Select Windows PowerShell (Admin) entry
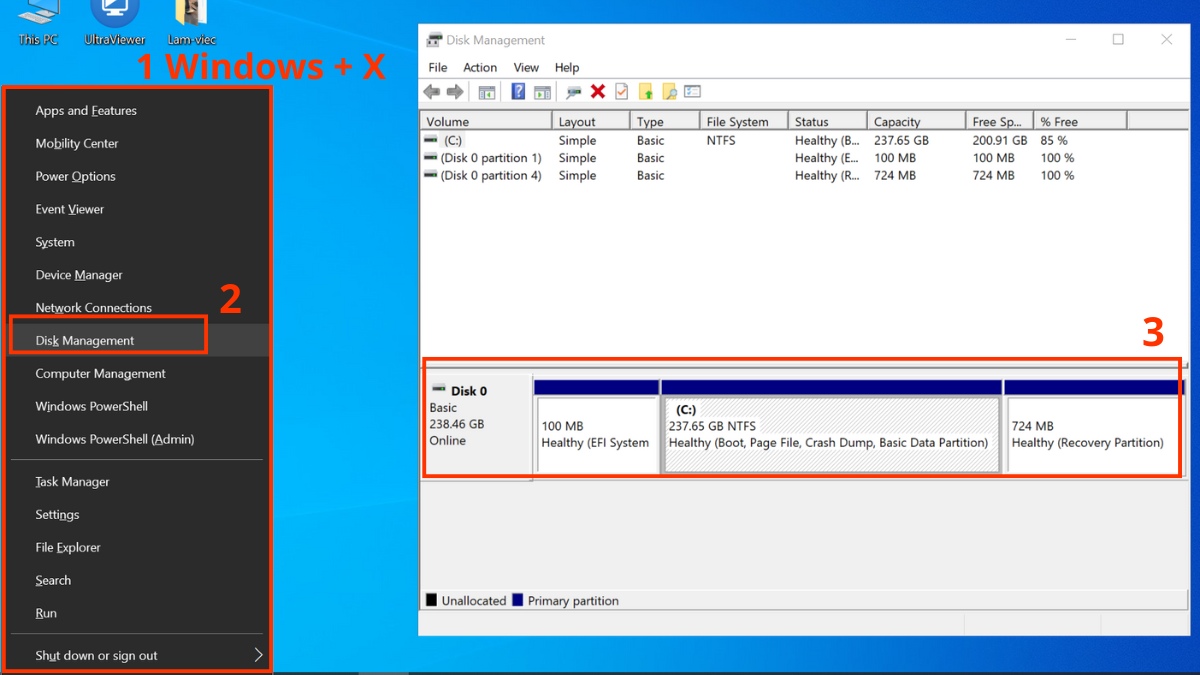 114,439
